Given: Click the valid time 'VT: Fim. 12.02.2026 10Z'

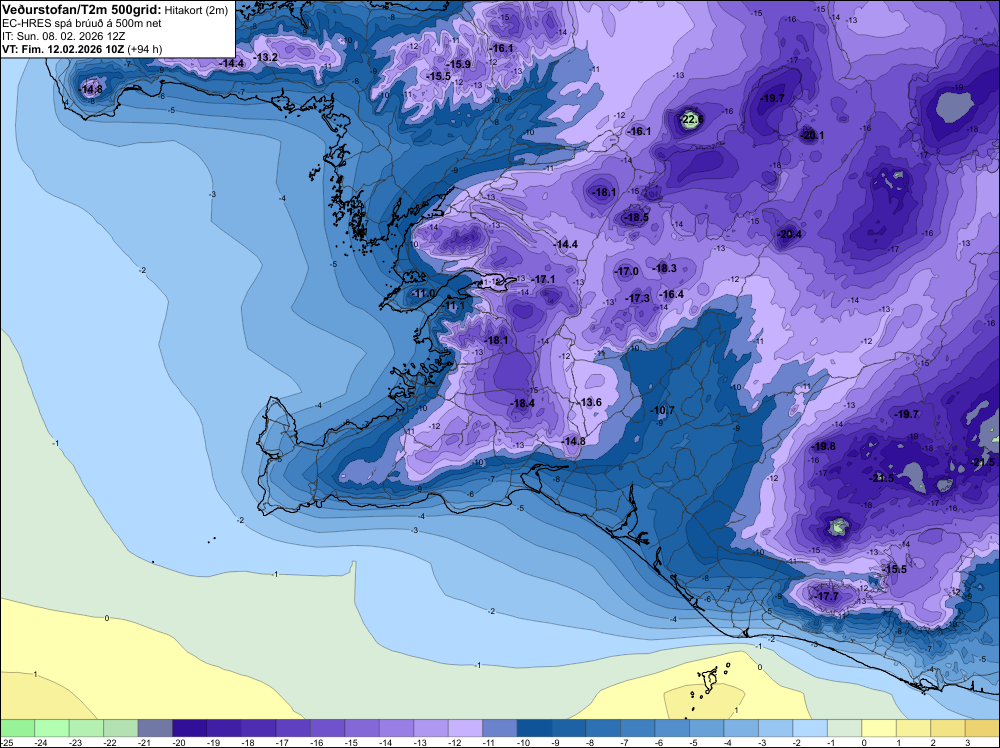Looking at the screenshot, I should (x=63, y=49).
